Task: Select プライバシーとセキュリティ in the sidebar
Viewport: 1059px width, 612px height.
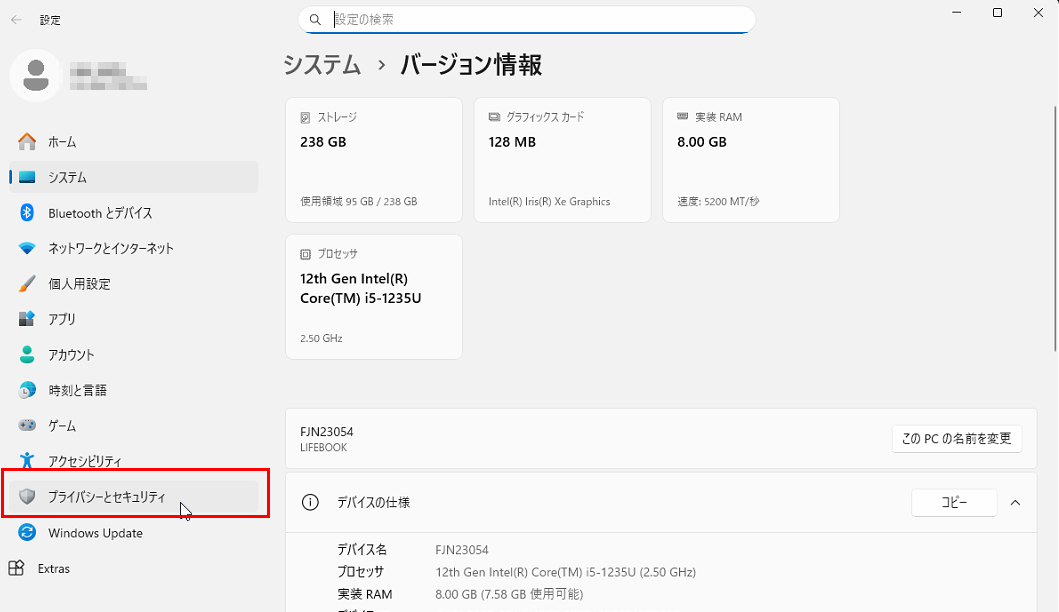Action: (107, 497)
